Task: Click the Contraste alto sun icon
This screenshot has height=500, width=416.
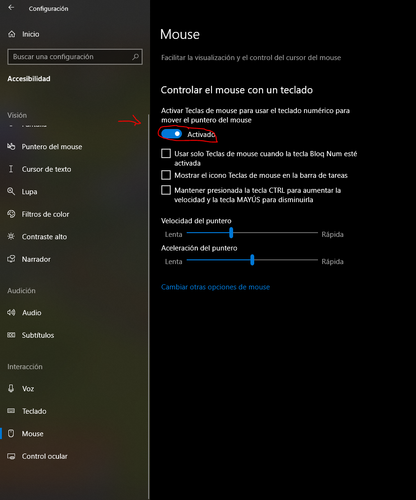Action: pos(11,236)
